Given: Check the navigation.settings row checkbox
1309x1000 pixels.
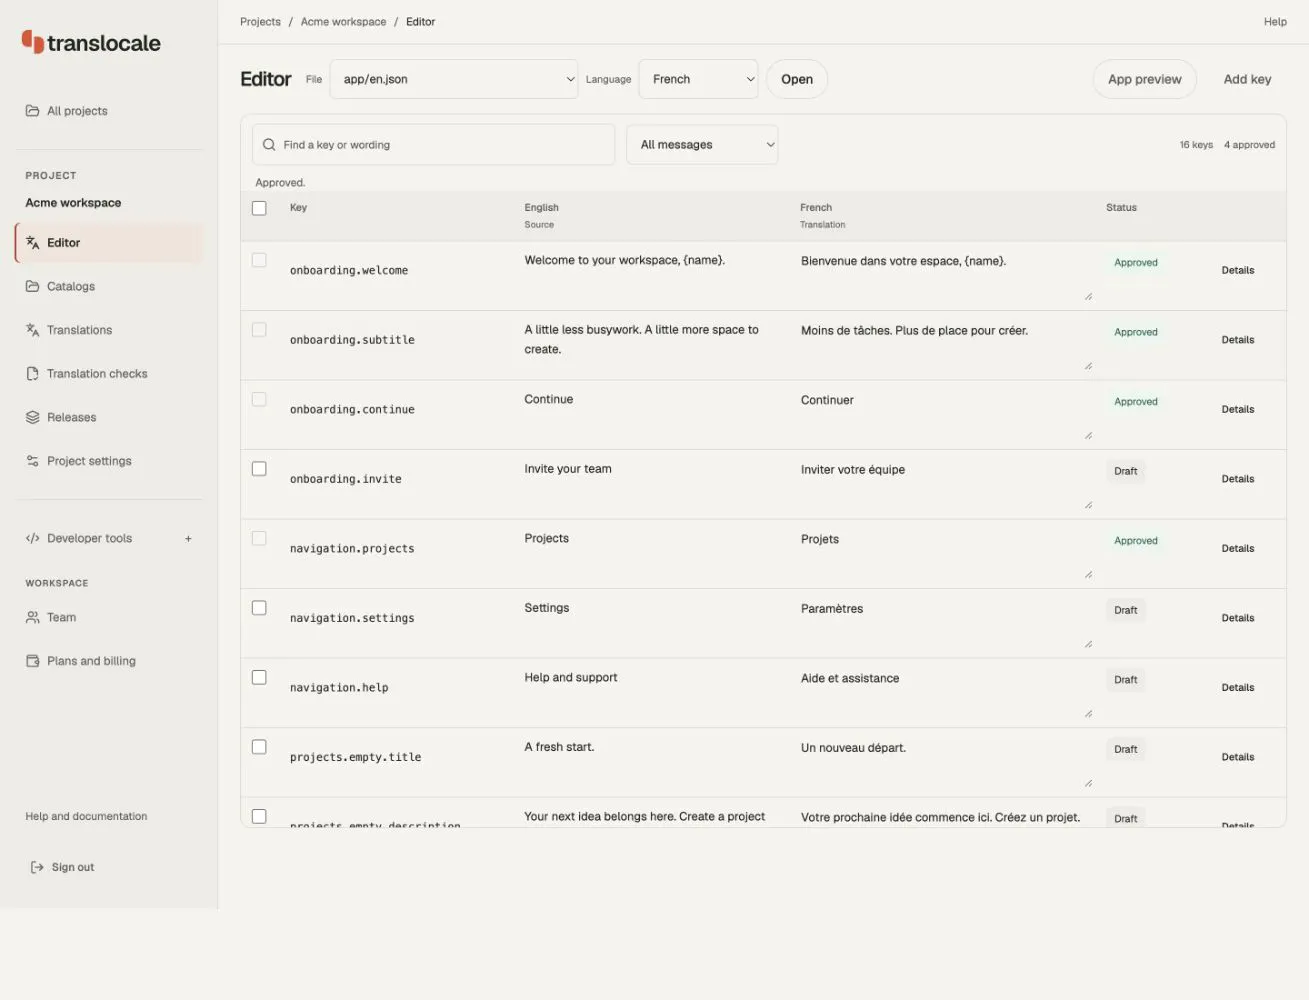Looking at the screenshot, I should 259,608.
